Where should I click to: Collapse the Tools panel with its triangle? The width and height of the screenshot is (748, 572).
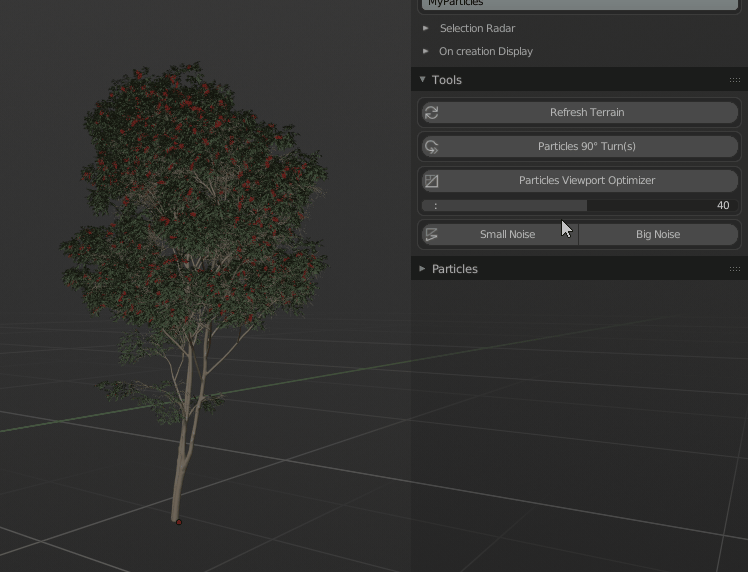coord(423,79)
